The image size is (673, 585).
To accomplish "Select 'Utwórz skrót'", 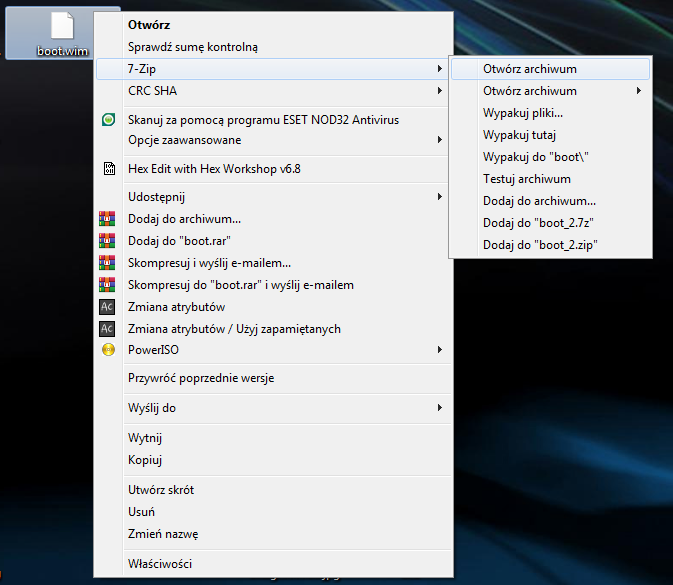I will (274, 490).
